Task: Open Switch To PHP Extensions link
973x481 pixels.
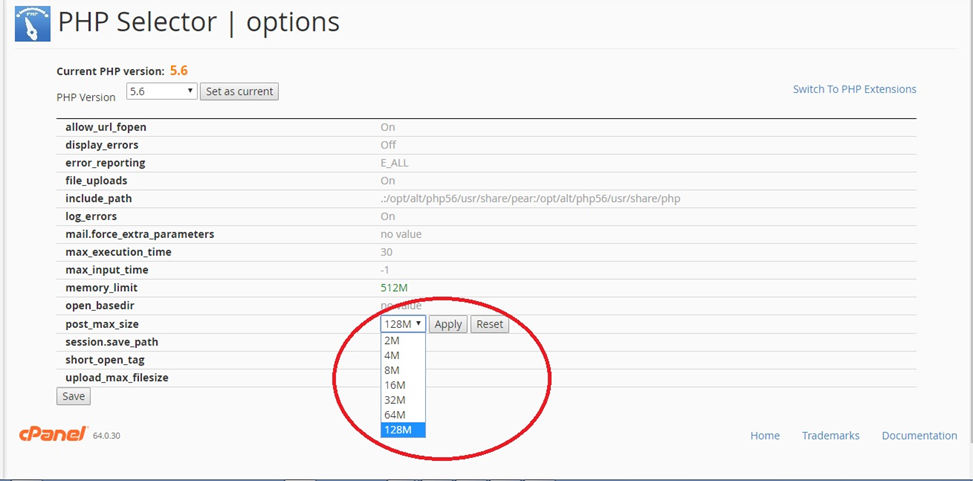Action: click(854, 89)
